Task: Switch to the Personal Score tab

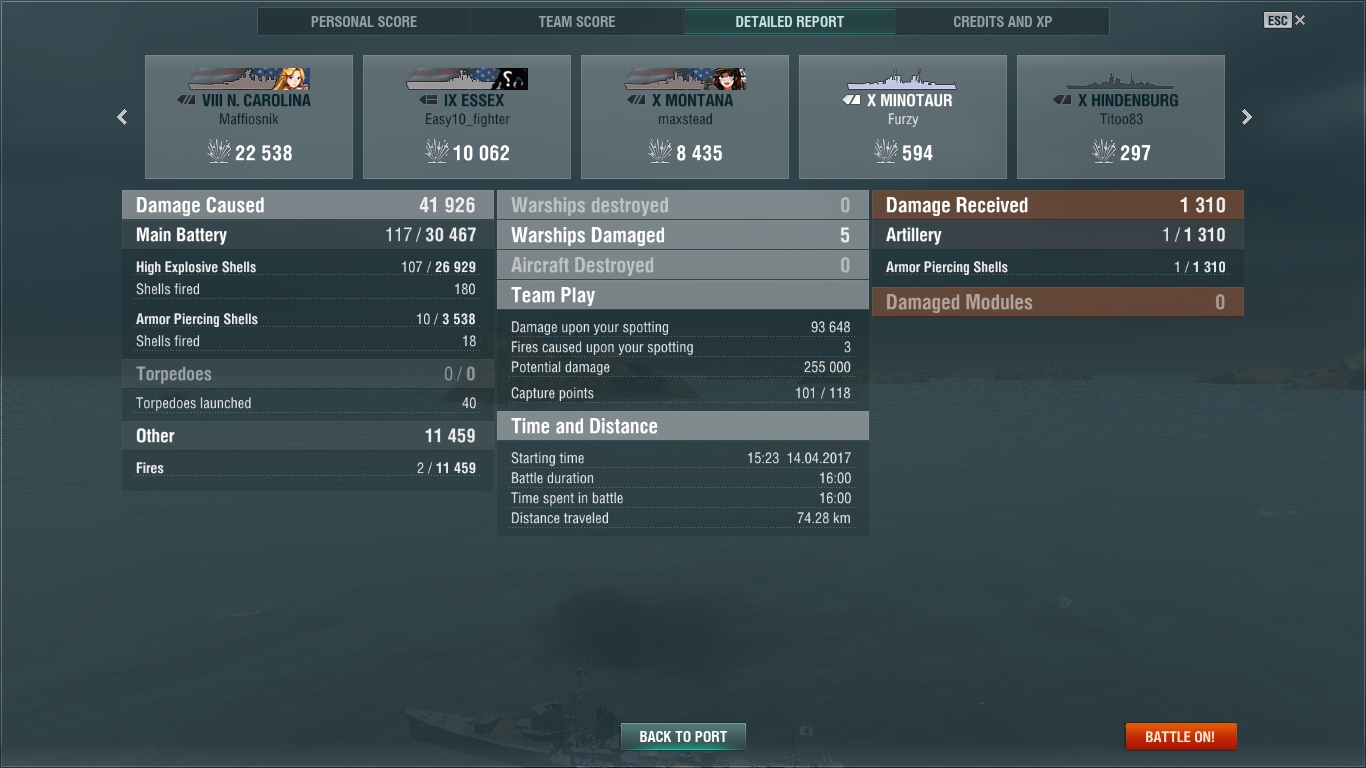Action: 364,21
